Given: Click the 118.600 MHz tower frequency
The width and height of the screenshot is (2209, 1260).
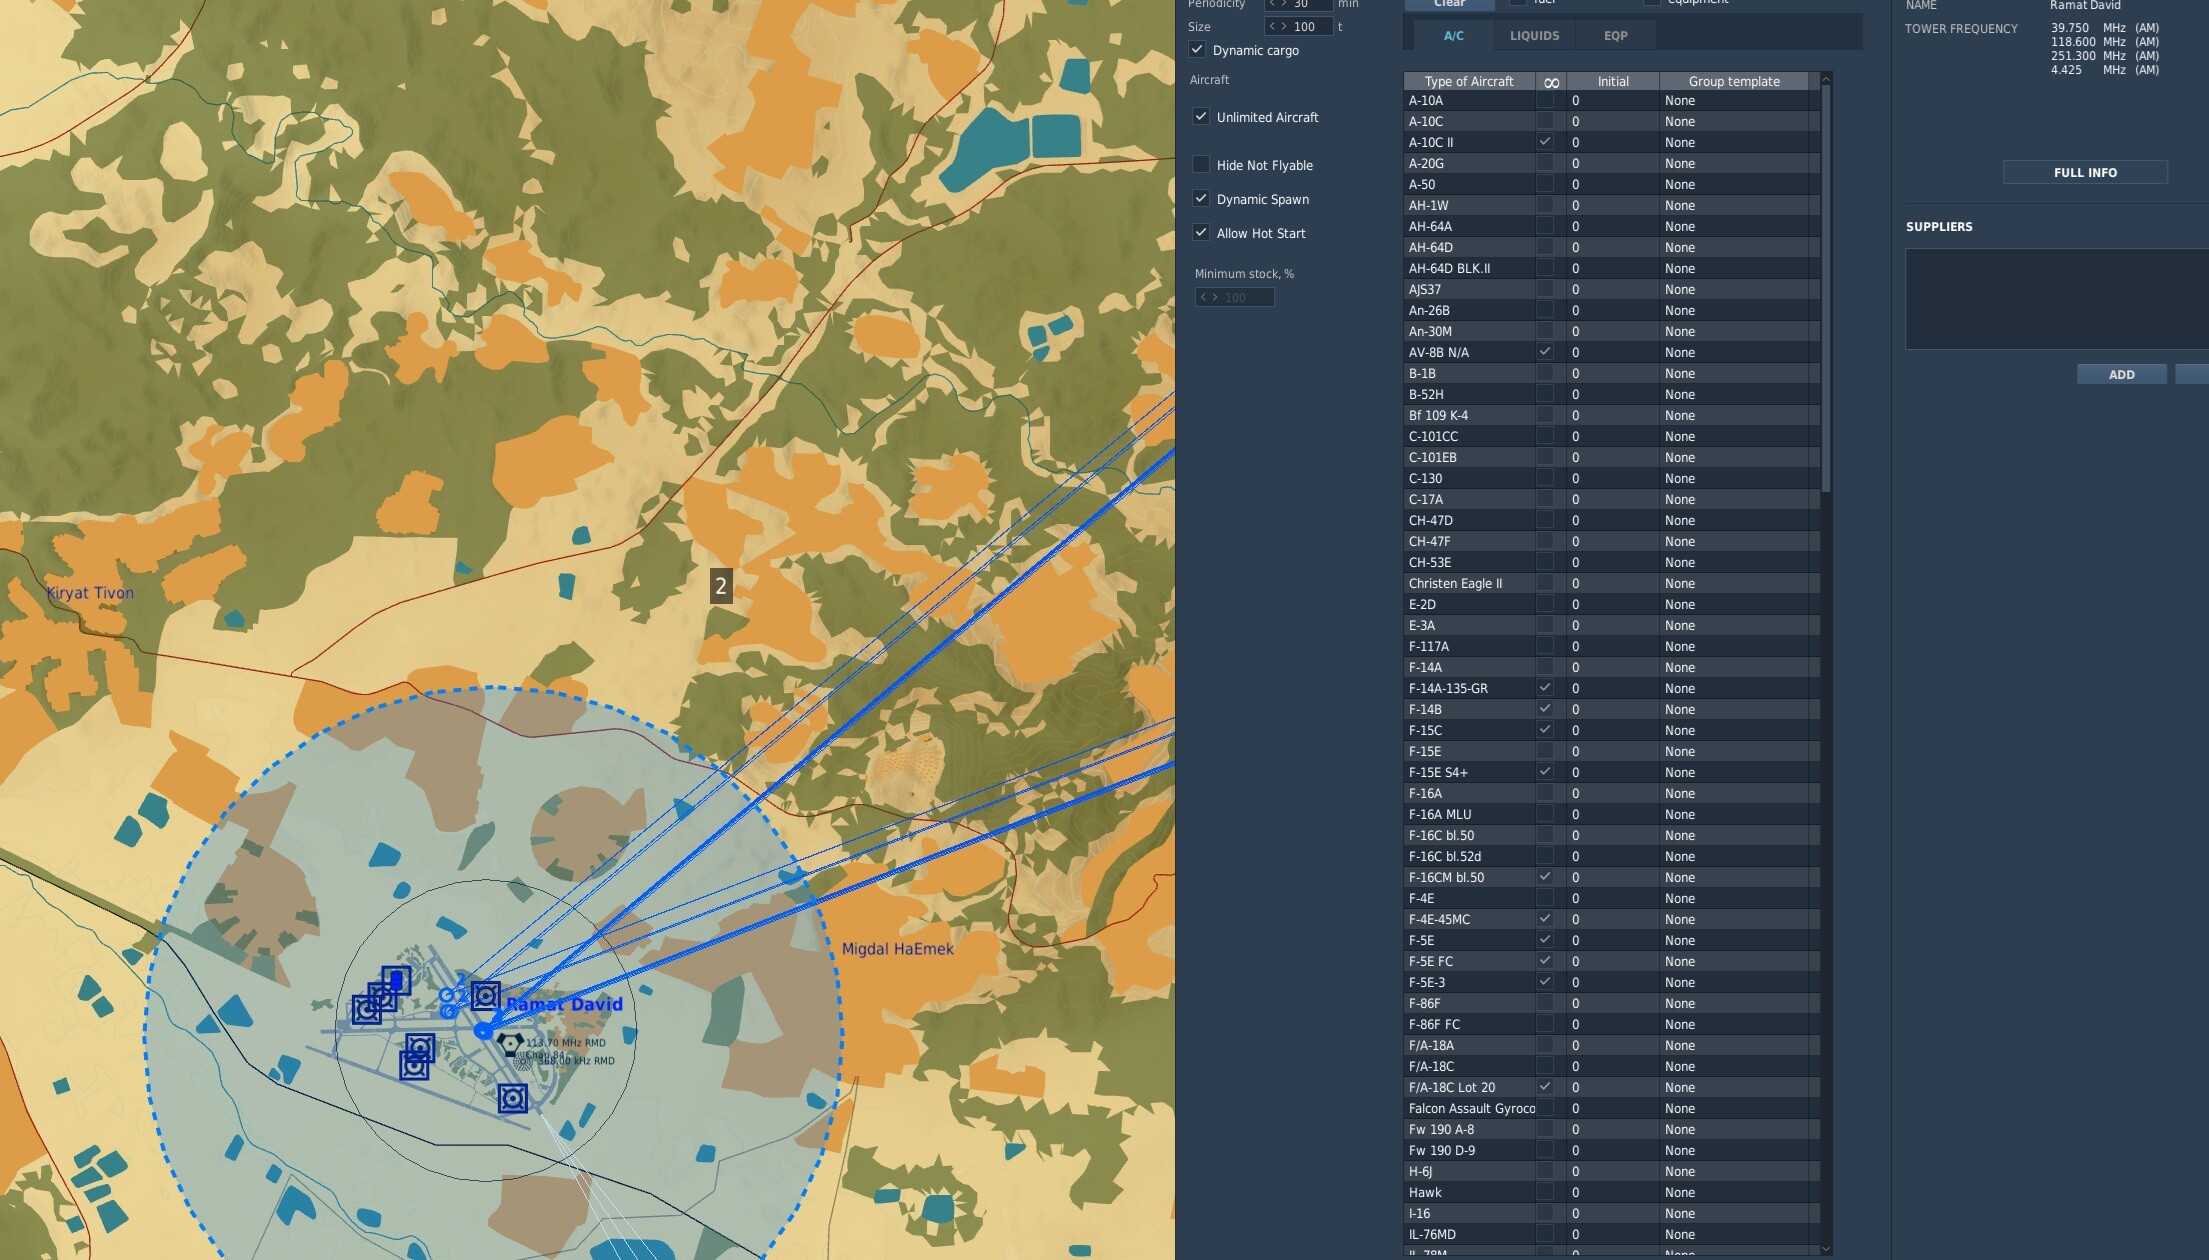Looking at the screenshot, I should 2105,42.
